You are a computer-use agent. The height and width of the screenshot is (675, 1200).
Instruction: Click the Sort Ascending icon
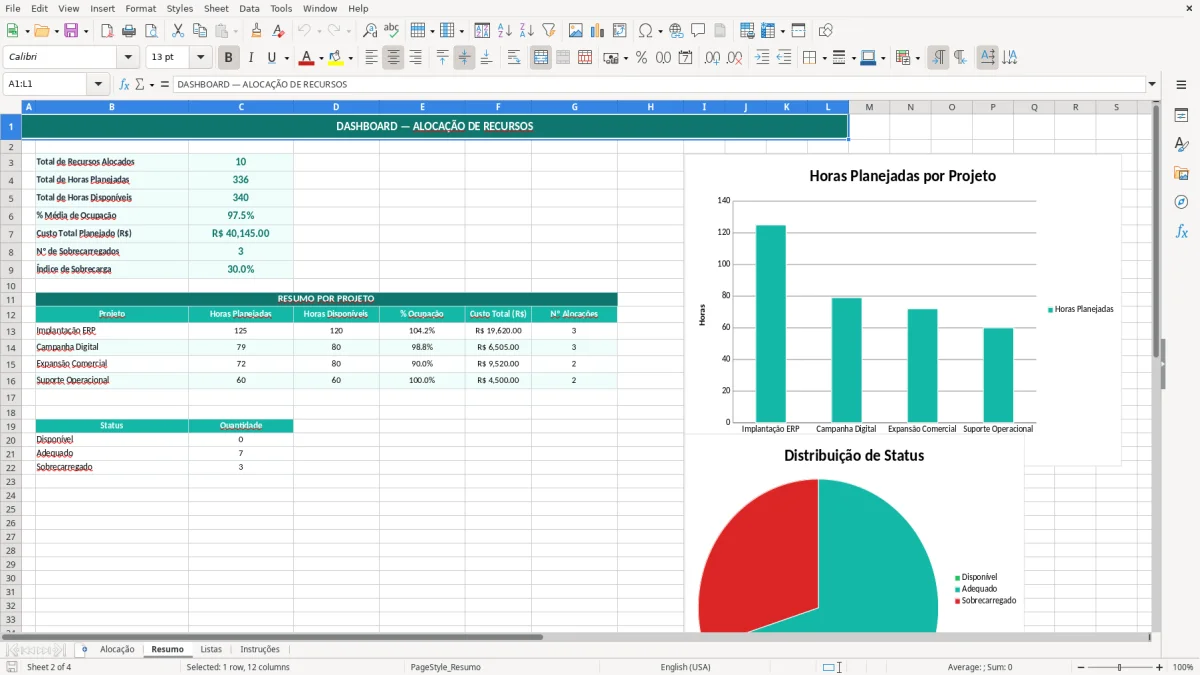[x=505, y=31]
